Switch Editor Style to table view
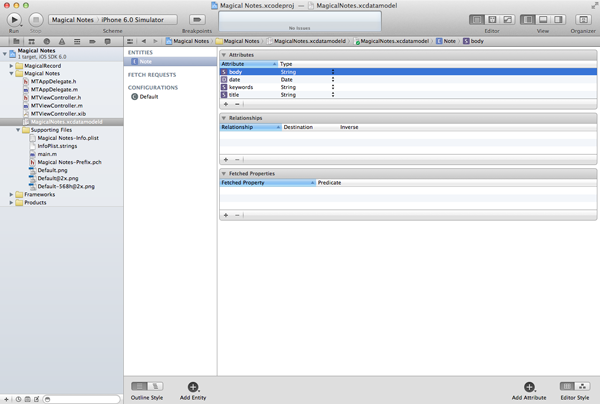Viewport: 600px width, 404px height. pyautogui.click(x=567, y=386)
